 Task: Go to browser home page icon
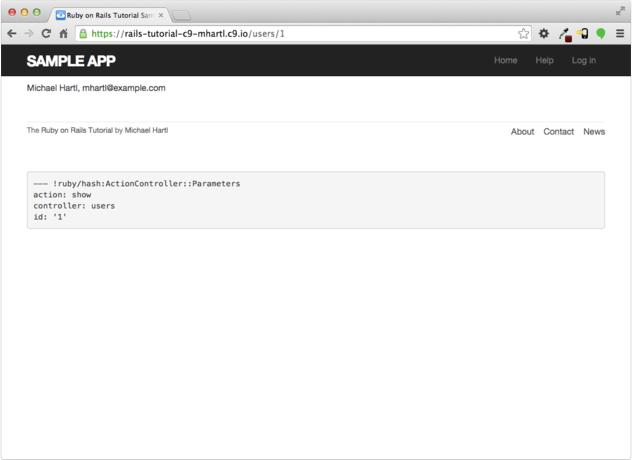(x=63, y=33)
